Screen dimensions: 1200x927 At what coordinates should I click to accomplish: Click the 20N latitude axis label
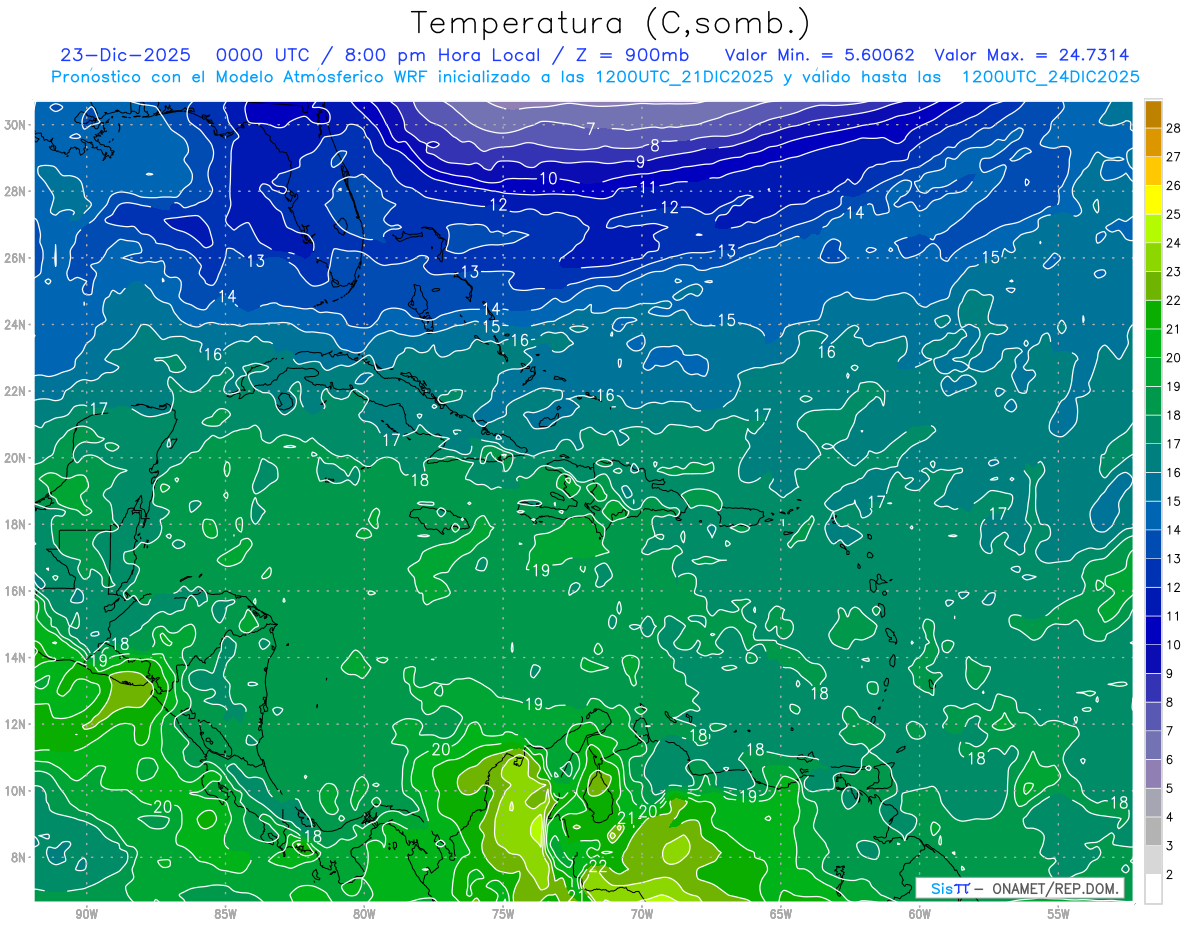point(15,457)
